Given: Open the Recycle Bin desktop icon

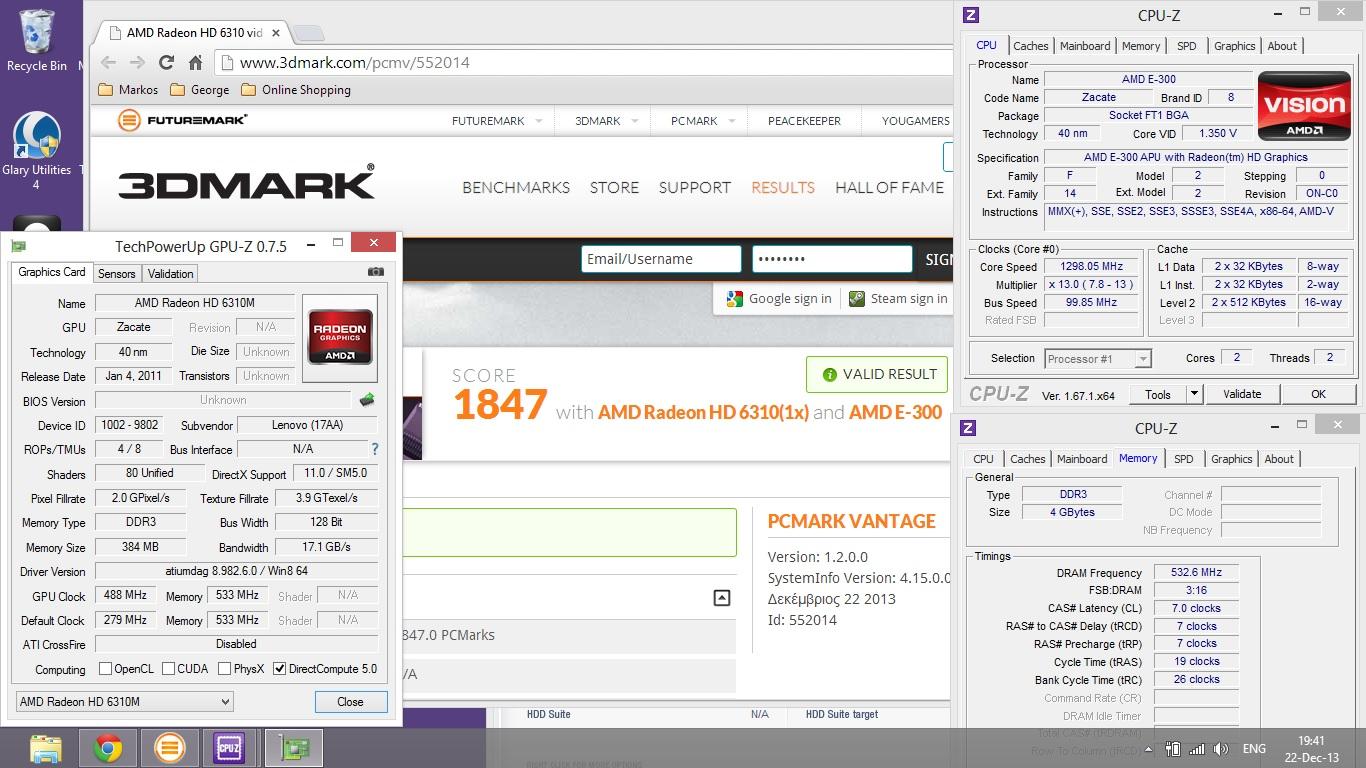Looking at the screenshot, I should tap(36, 40).
